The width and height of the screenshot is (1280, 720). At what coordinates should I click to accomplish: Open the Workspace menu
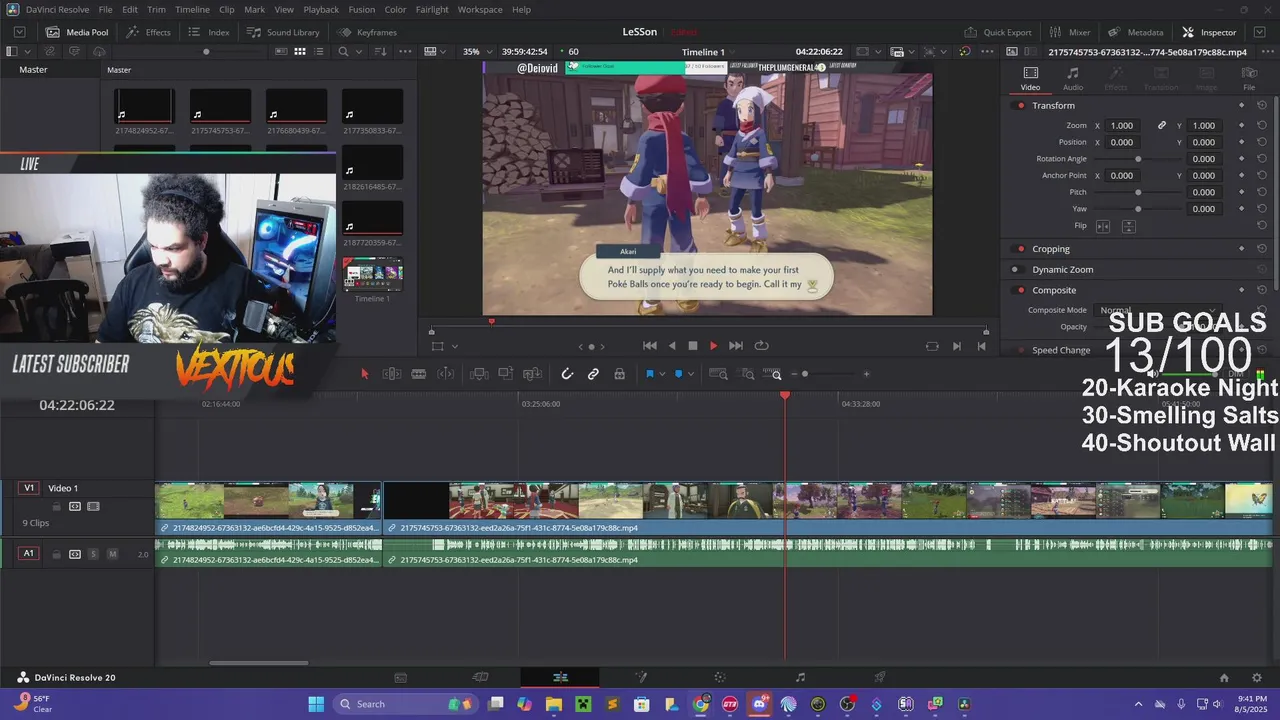click(480, 9)
